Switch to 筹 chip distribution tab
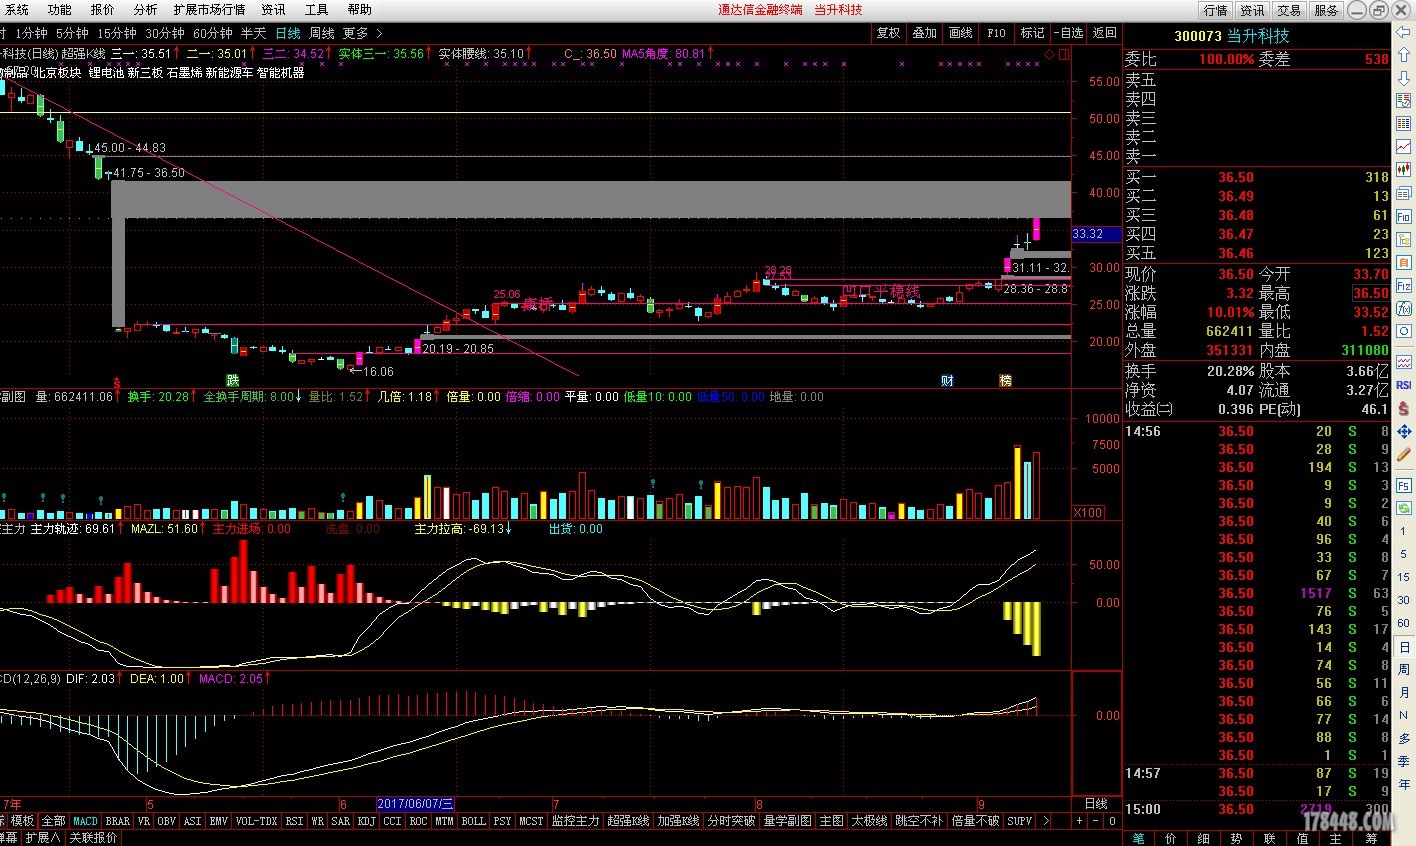This screenshot has width=1416, height=846. coord(1371,838)
